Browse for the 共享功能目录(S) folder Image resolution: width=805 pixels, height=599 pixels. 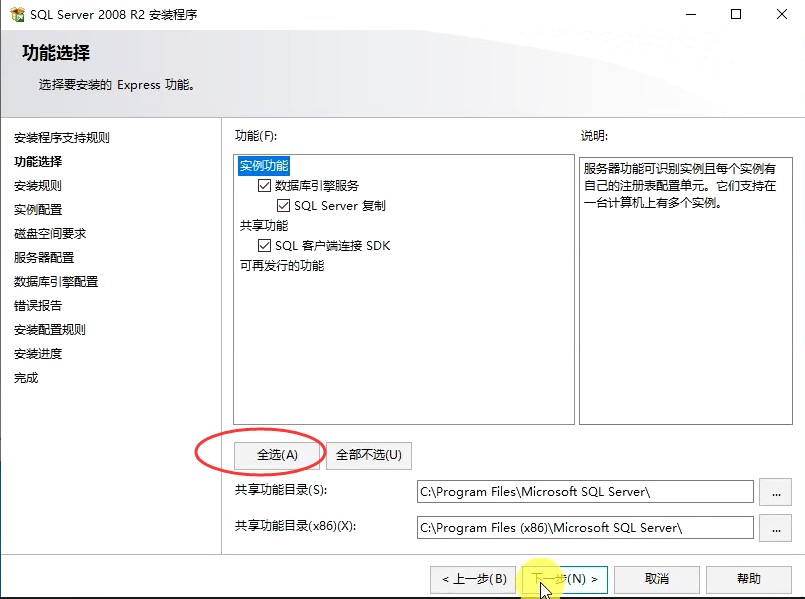tap(776, 492)
